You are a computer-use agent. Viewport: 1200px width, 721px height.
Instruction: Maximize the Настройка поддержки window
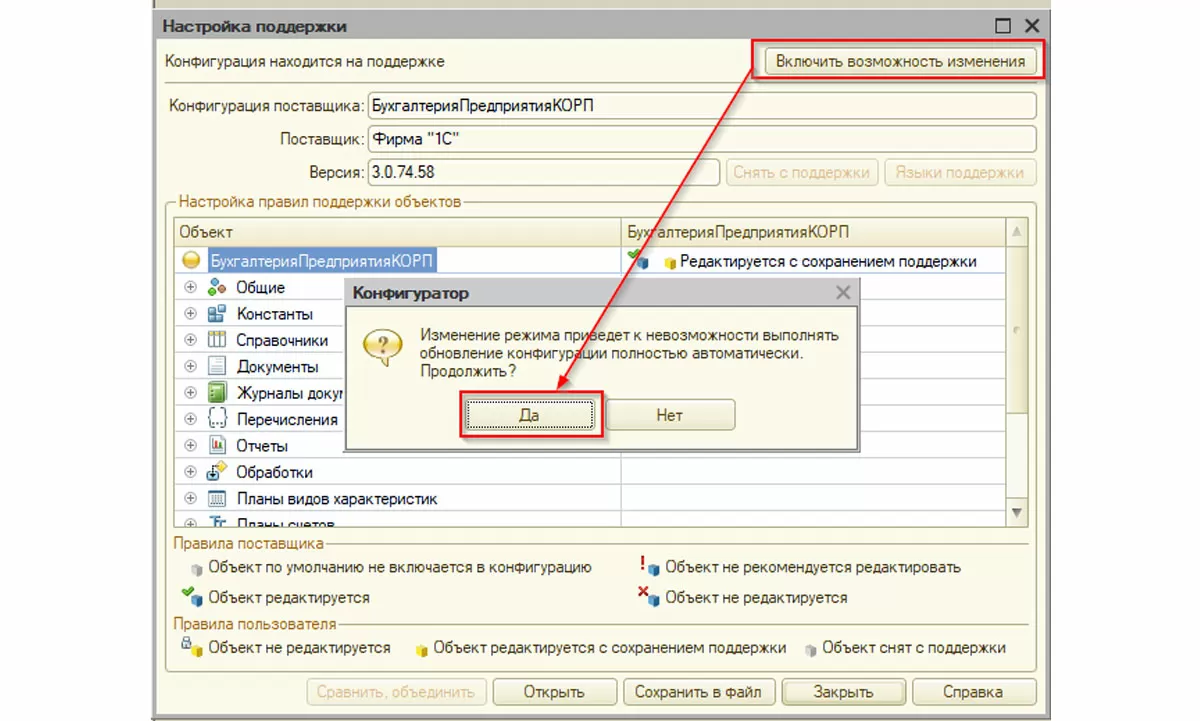1002,26
